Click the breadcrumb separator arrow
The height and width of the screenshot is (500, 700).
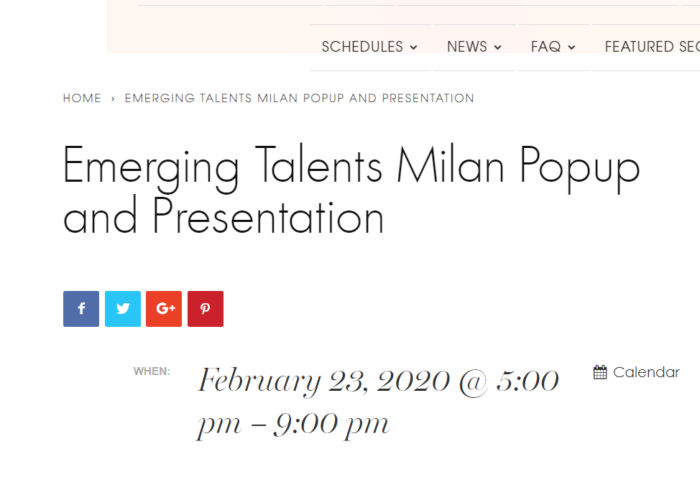coord(113,99)
